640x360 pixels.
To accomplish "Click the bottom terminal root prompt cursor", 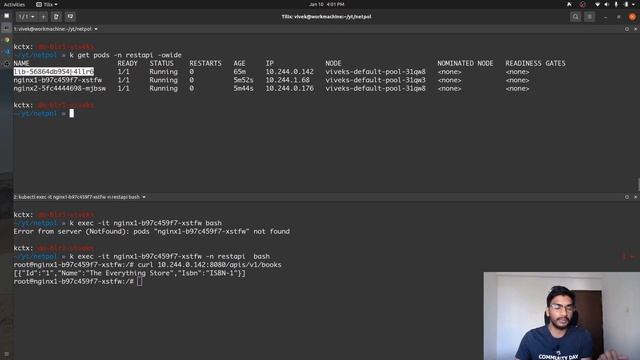I will coord(140,282).
